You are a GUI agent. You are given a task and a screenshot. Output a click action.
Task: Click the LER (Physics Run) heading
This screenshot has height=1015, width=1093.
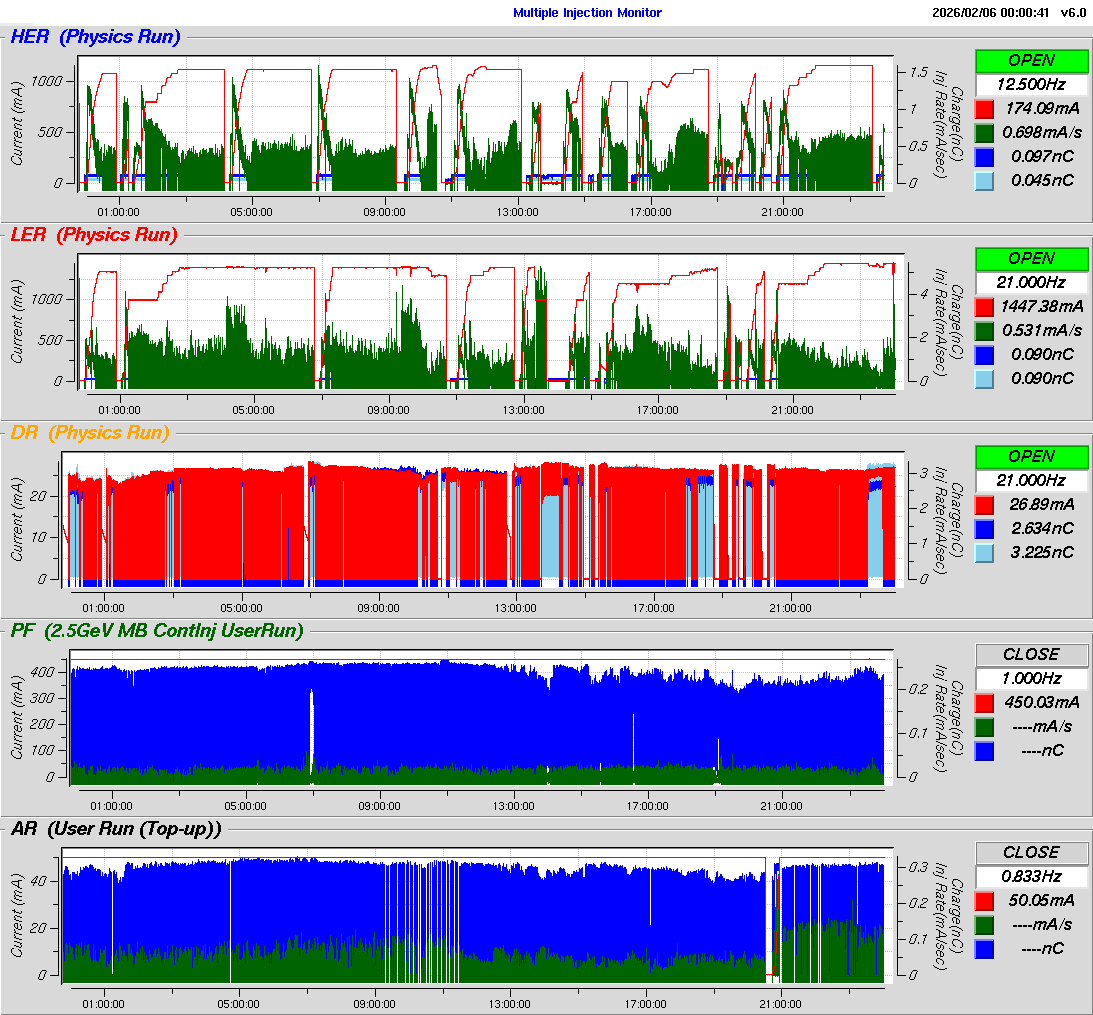(94, 235)
